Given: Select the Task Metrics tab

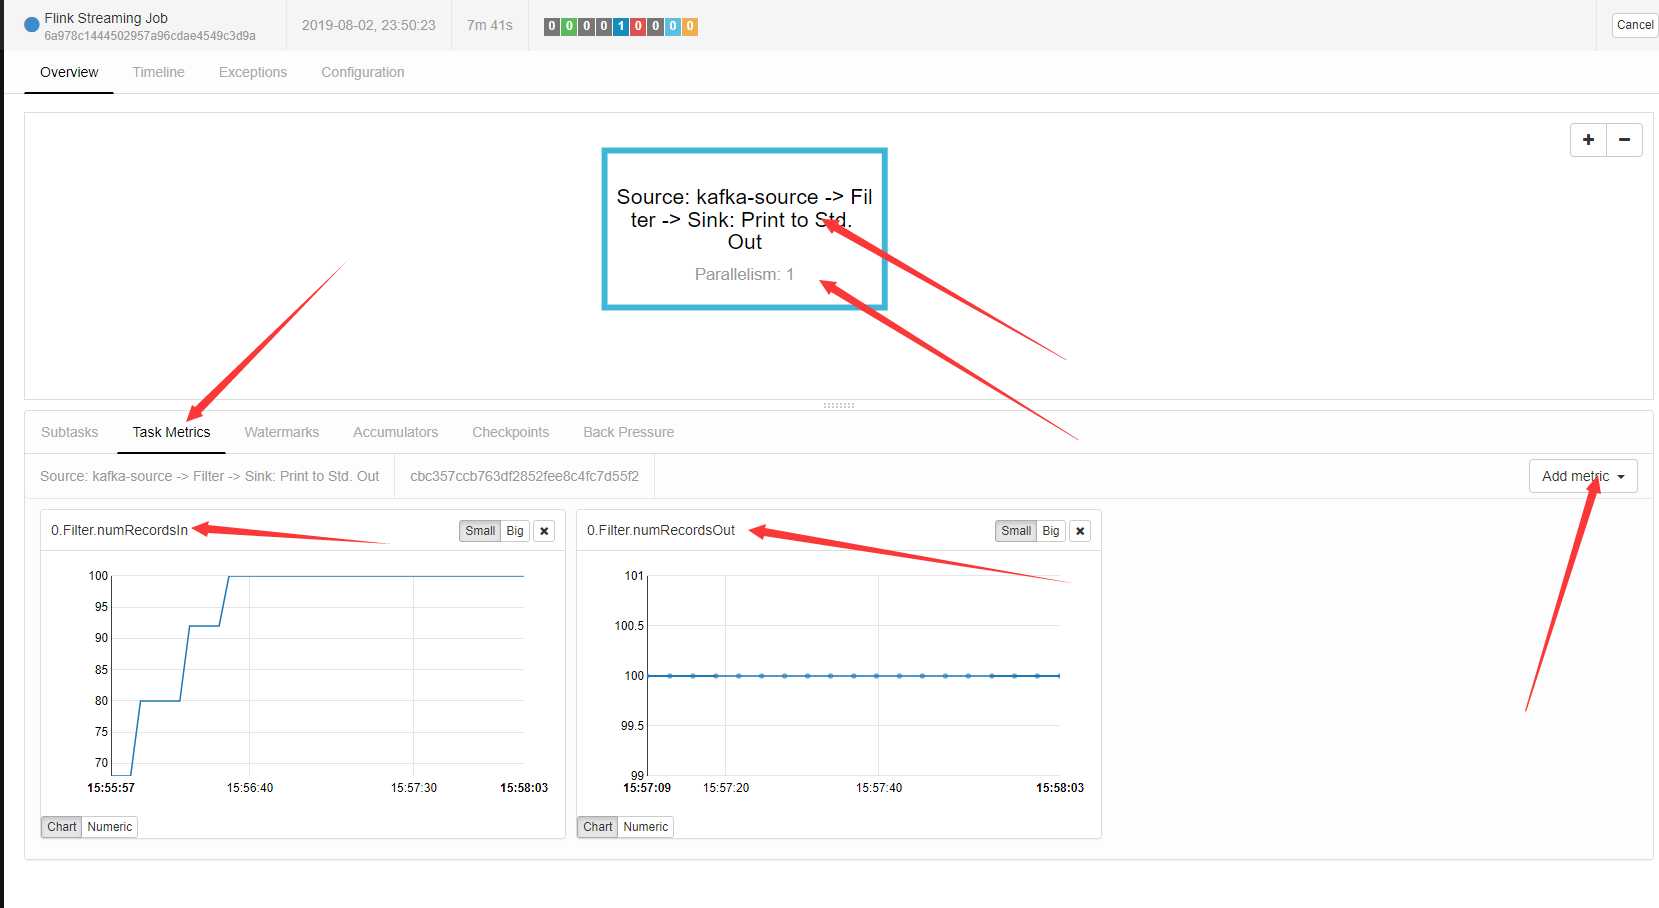Looking at the screenshot, I should 172,432.
